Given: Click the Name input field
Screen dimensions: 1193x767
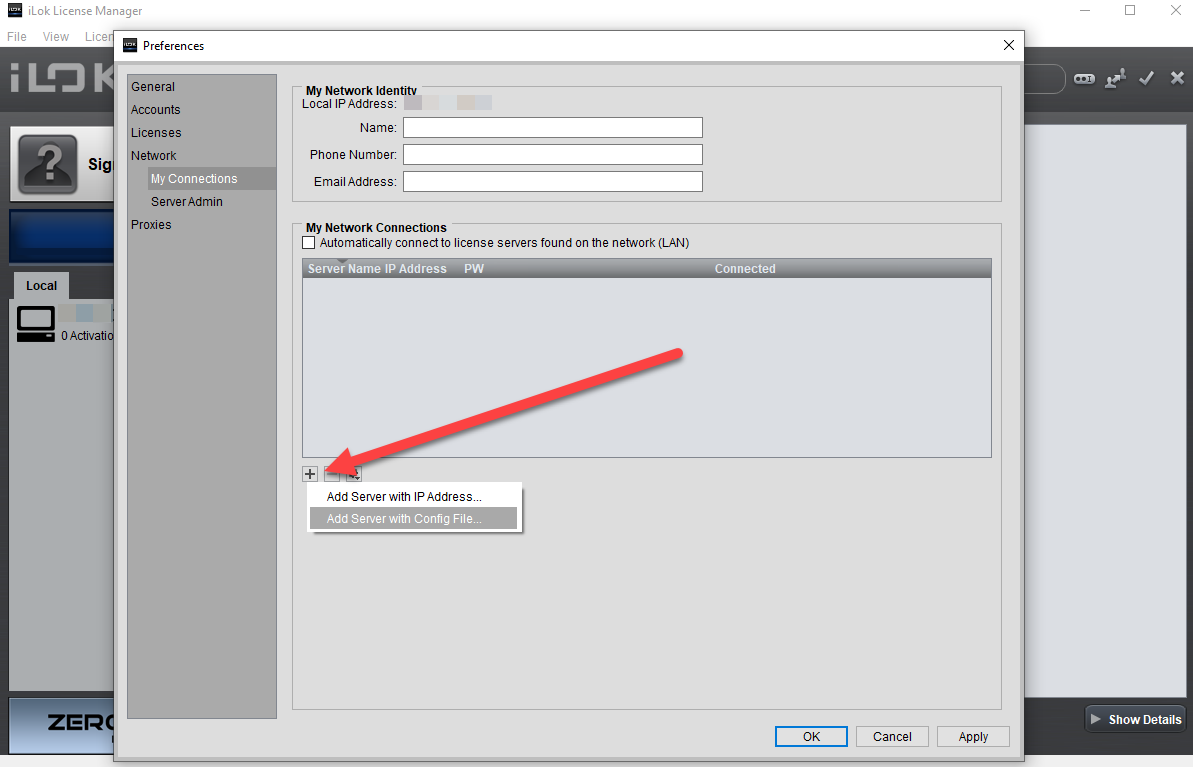Looking at the screenshot, I should (x=552, y=128).
